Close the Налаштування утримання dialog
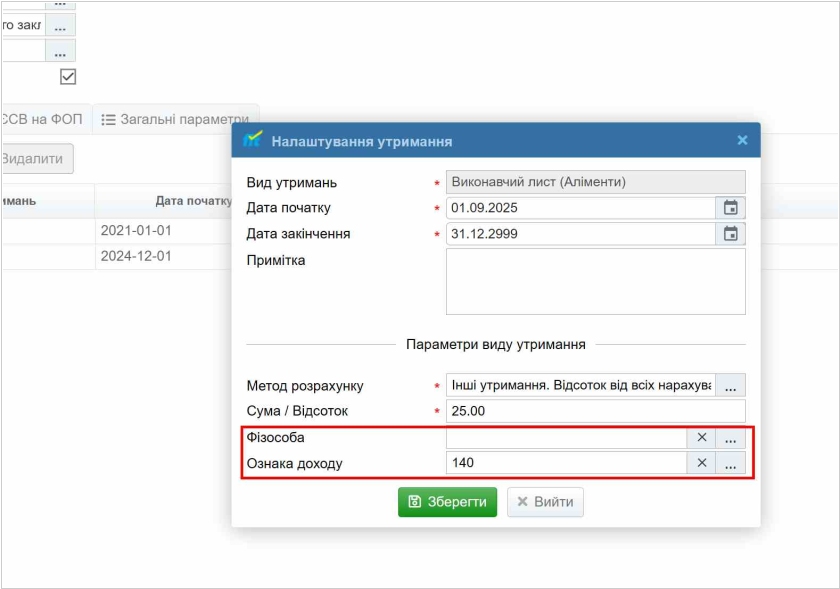Viewport: 840px width, 589px height. (742, 141)
